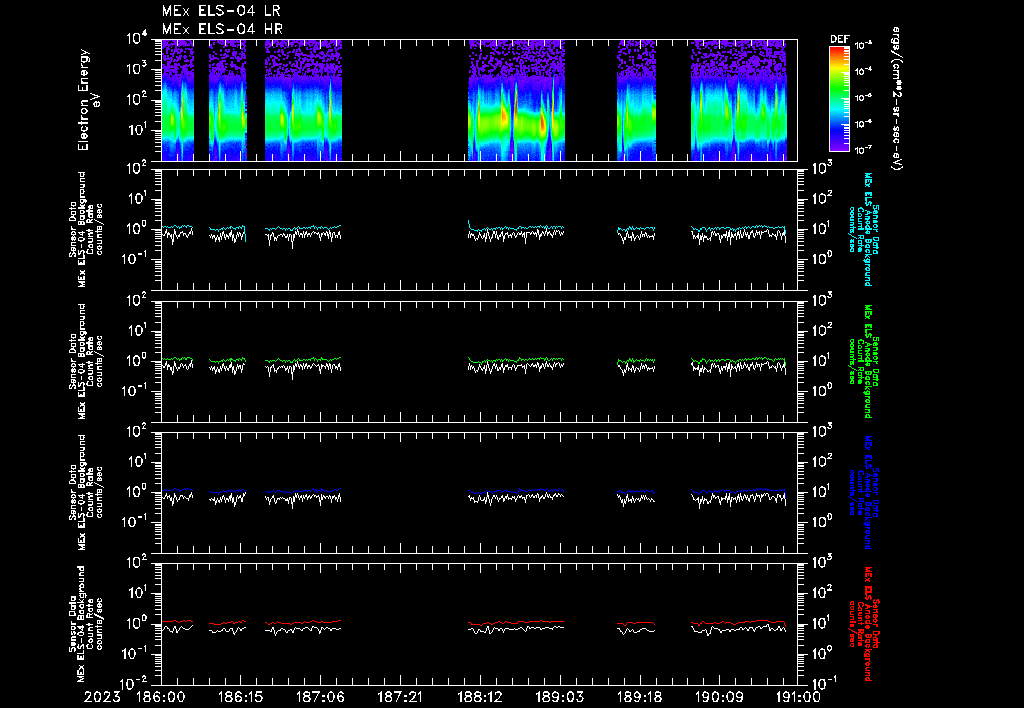Click the 10^4 tick on Electron Energy axis

(x=138, y=39)
